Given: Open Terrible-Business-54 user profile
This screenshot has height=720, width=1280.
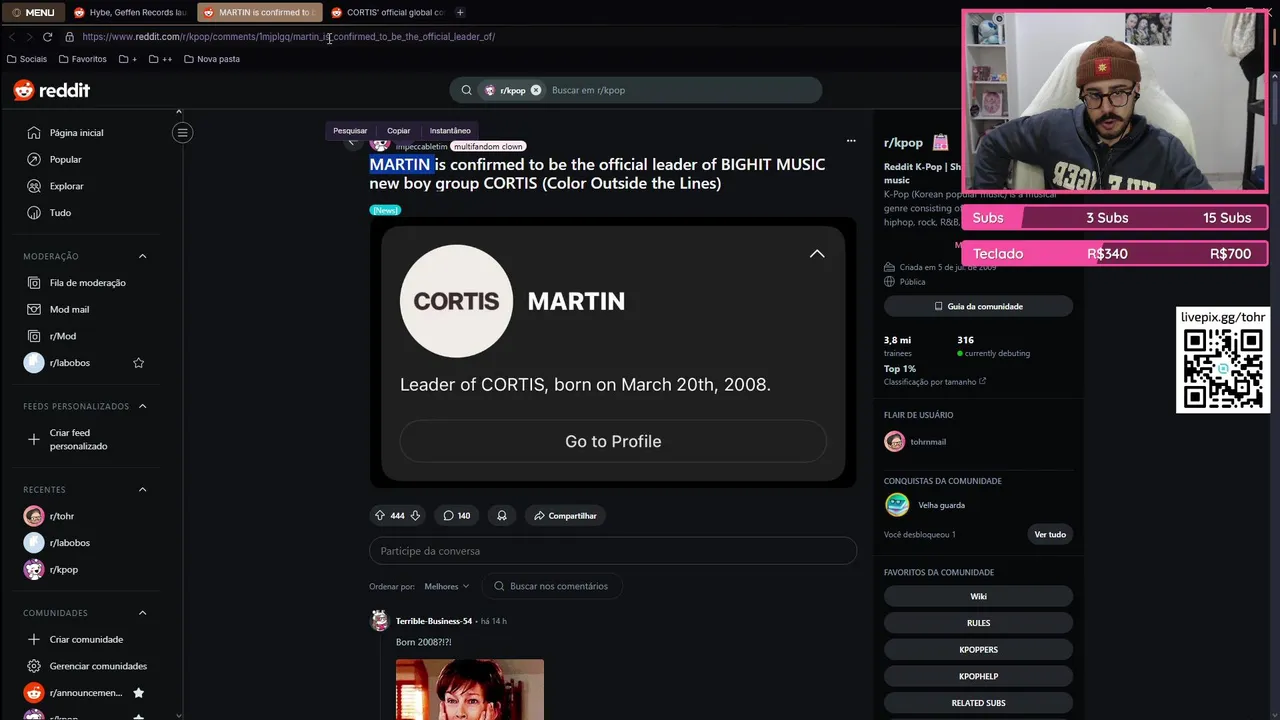Looking at the screenshot, I should pyautogui.click(x=434, y=621).
